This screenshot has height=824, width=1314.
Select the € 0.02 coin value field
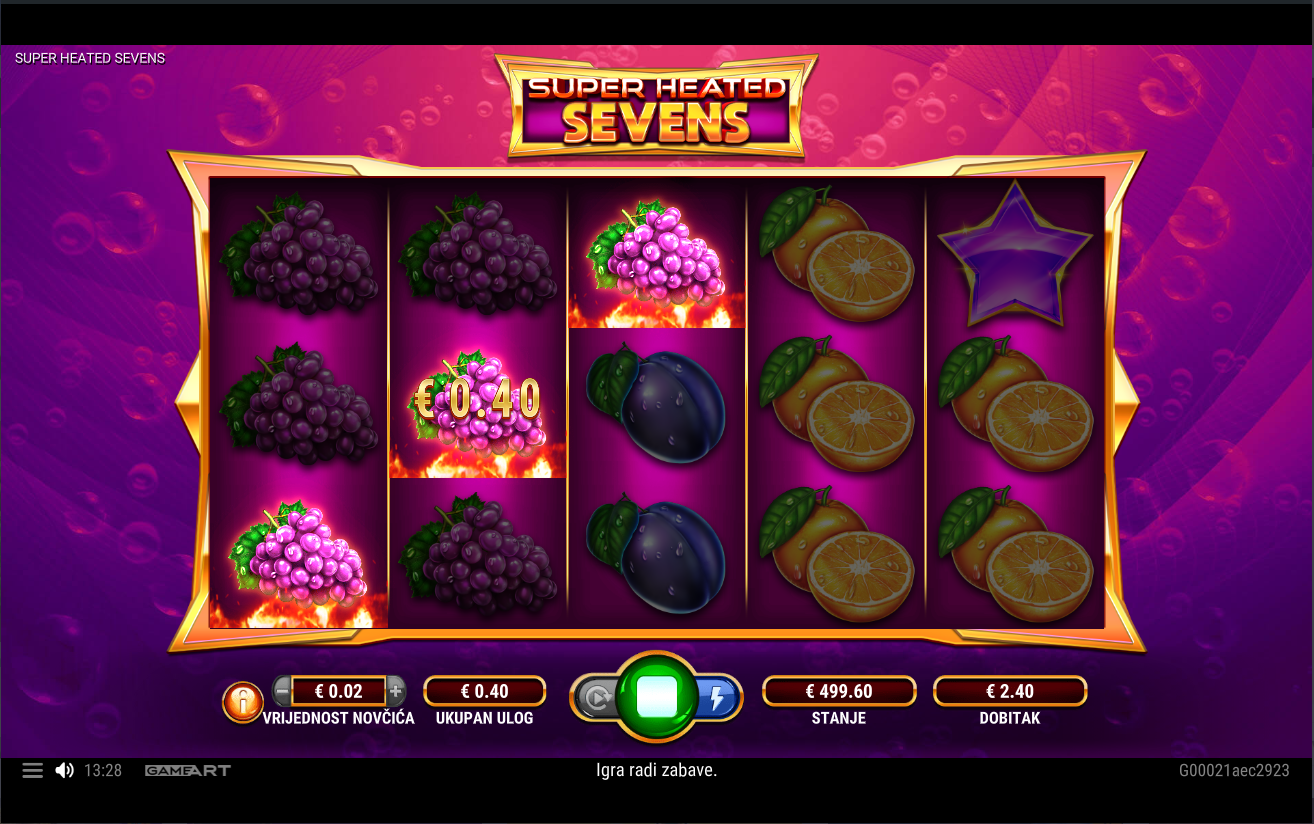pos(339,691)
